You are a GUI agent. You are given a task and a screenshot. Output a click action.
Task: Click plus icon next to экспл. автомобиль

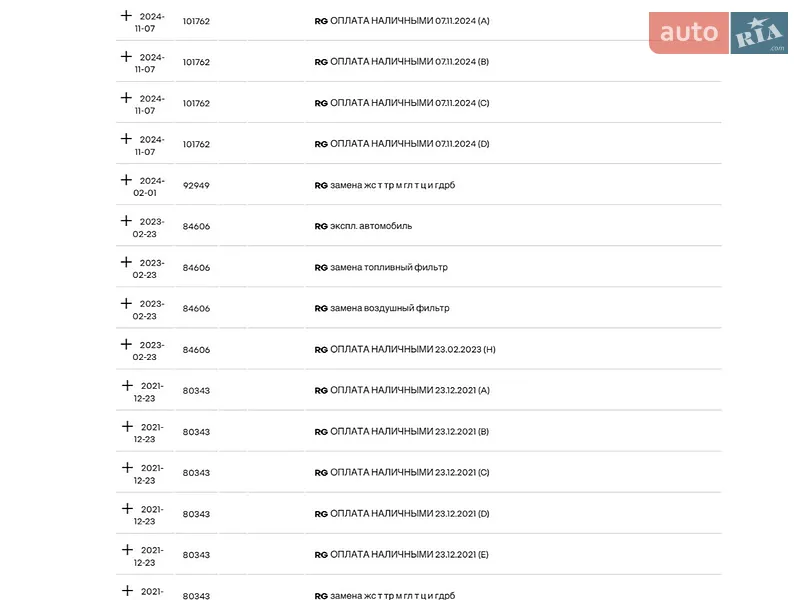point(126,221)
